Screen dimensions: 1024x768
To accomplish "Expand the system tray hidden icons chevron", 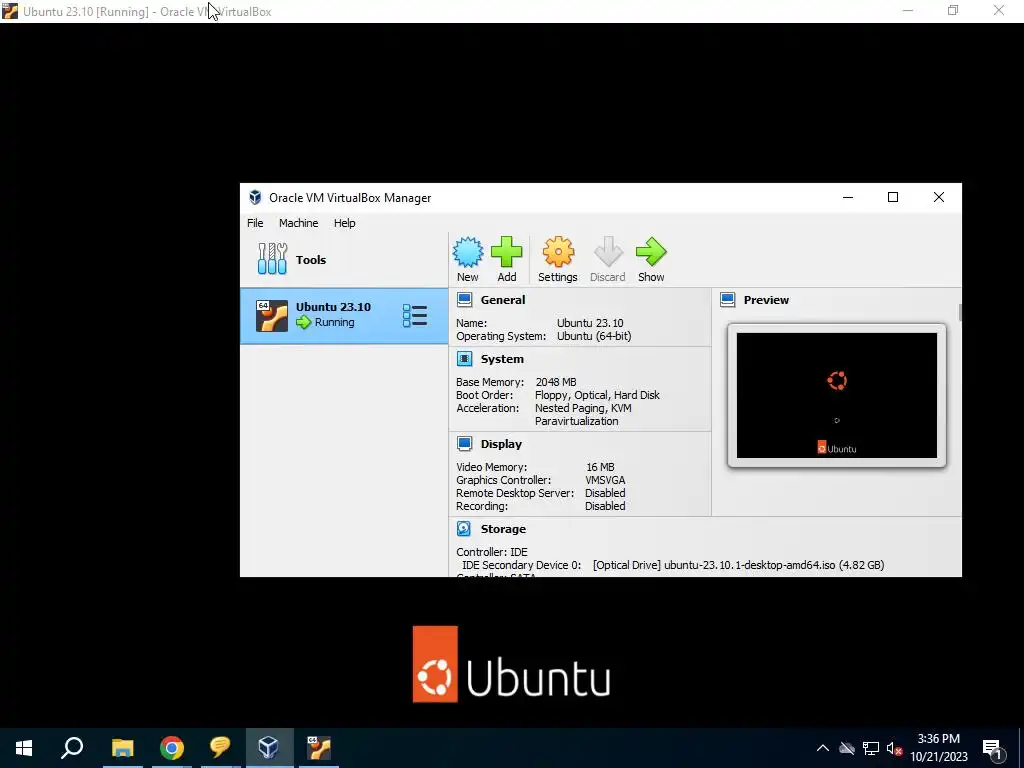I will [x=823, y=748].
